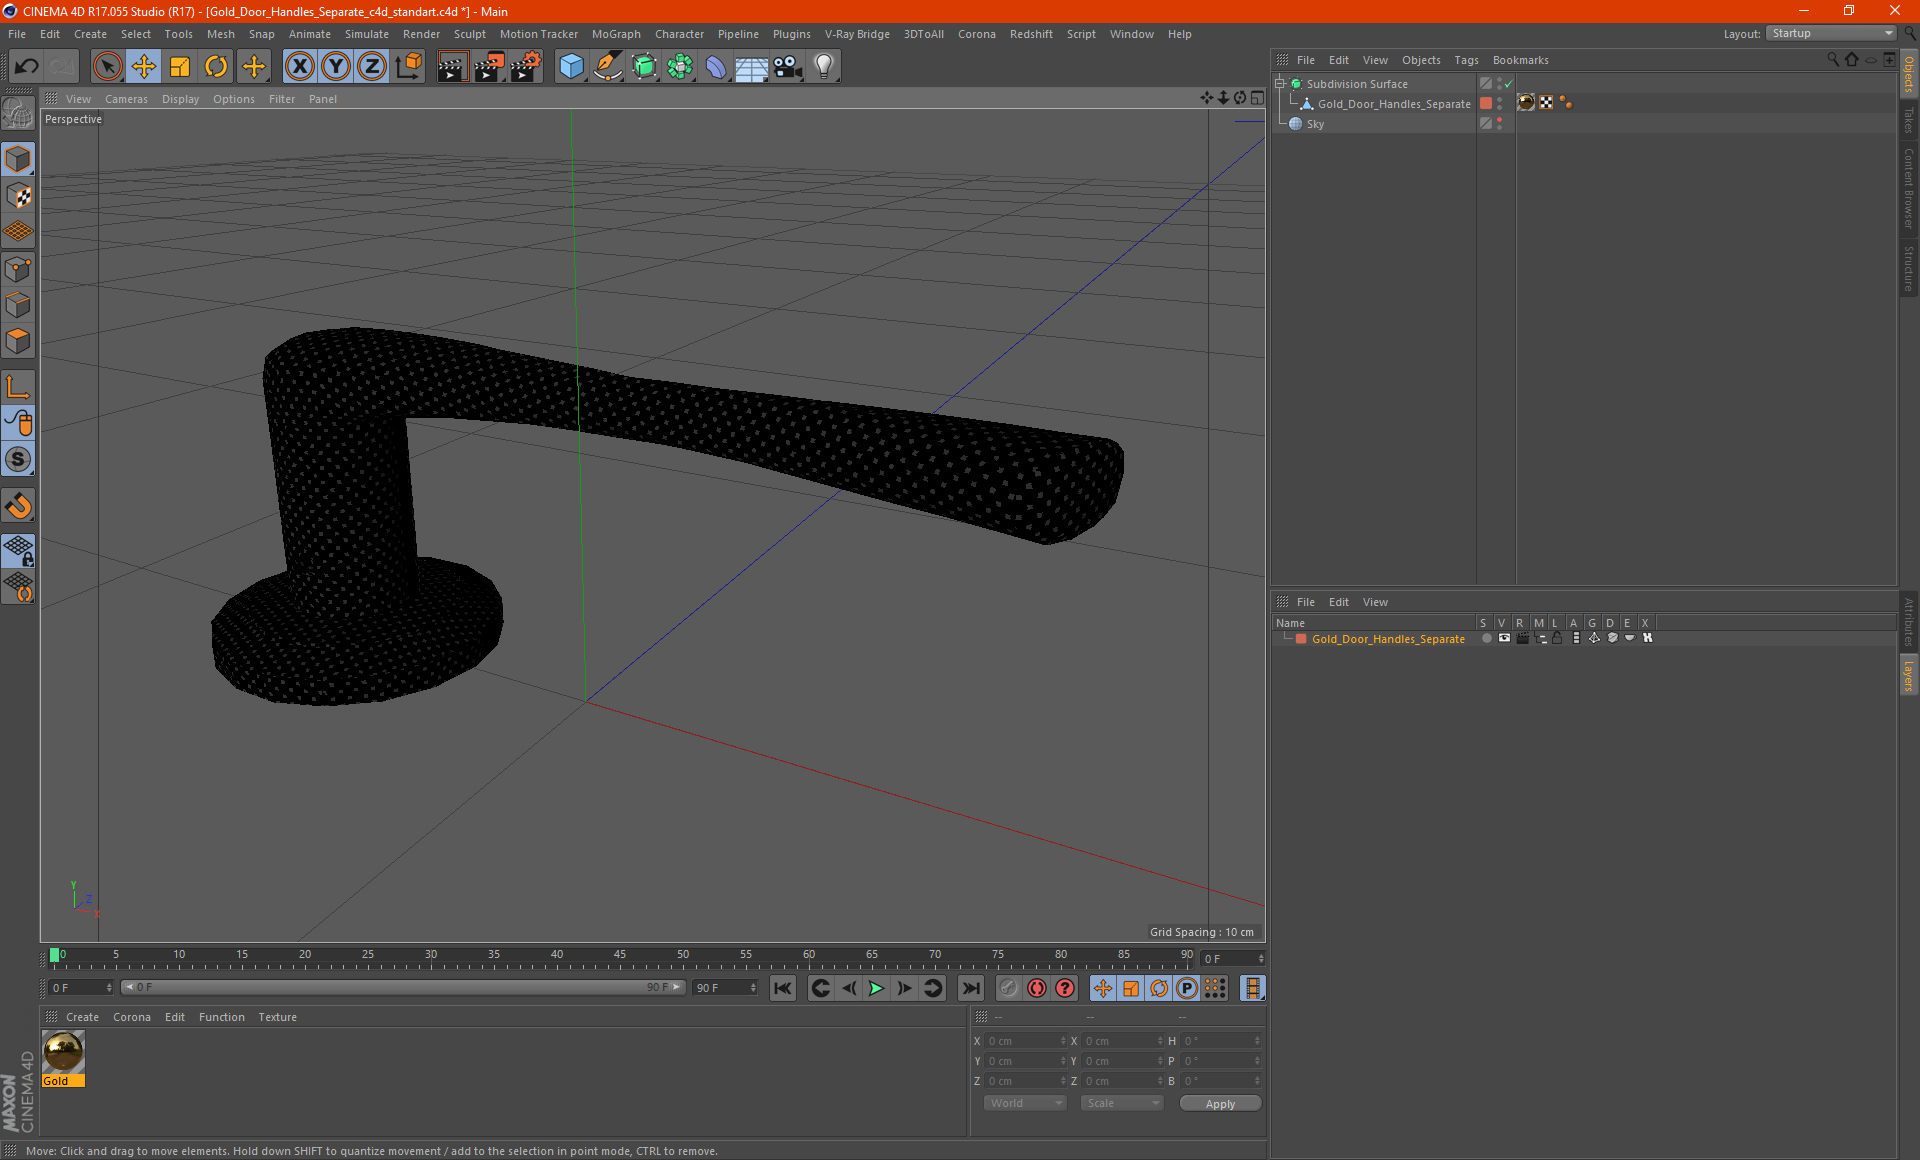Render active view clapperboard icon
The width and height of the screenshot is (1920, 1160).
click(x=452, y=66)
